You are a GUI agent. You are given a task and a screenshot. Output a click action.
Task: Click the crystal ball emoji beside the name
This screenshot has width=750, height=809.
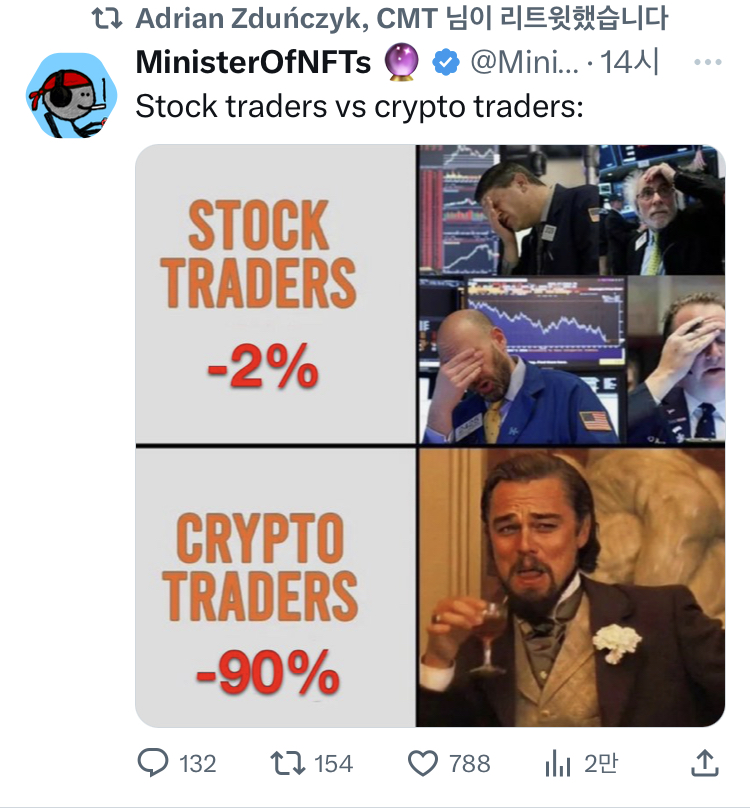(x=402, y=62)
